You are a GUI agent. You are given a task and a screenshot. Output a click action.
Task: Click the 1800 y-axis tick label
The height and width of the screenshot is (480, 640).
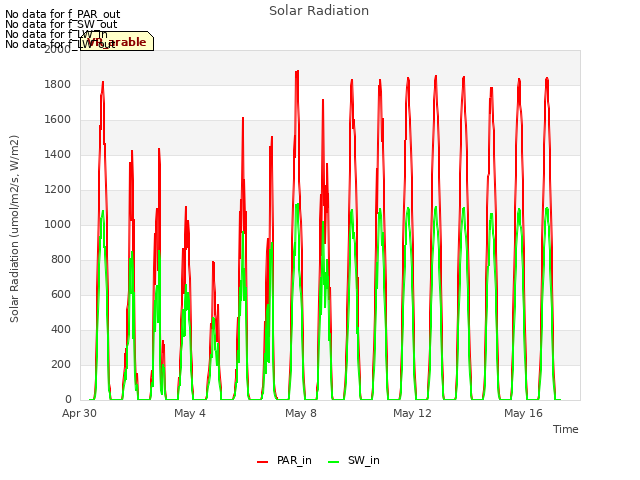(58, 84)
